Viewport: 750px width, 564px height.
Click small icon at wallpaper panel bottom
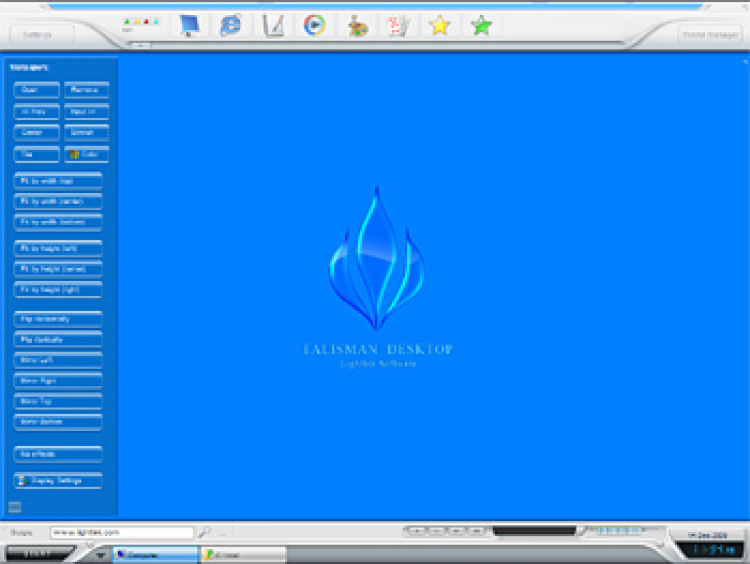[x=15, y=507]
